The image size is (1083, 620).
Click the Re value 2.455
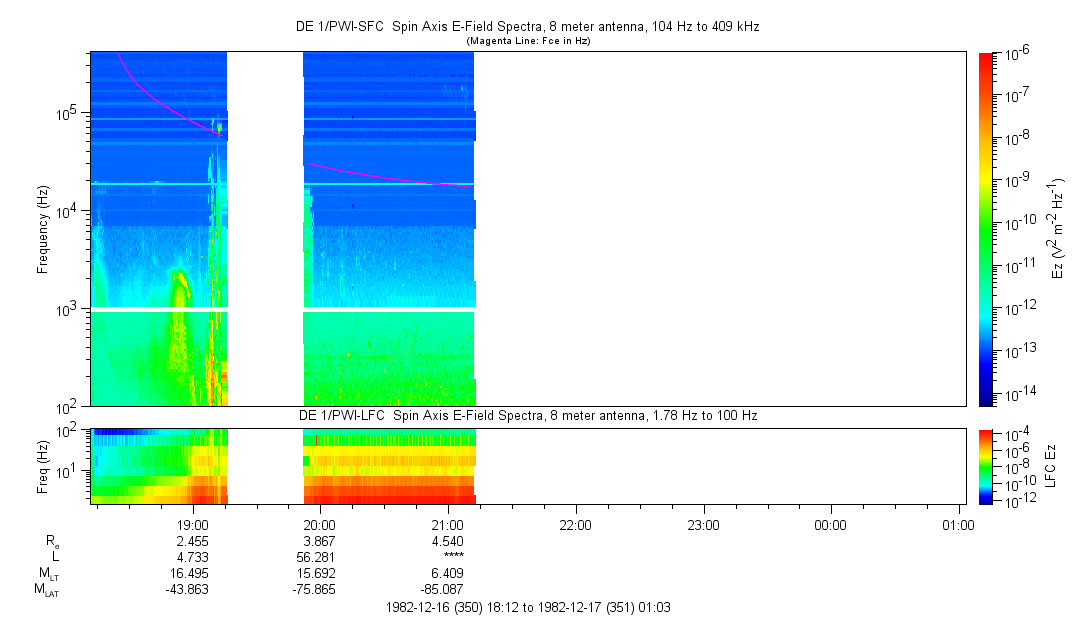192,540
